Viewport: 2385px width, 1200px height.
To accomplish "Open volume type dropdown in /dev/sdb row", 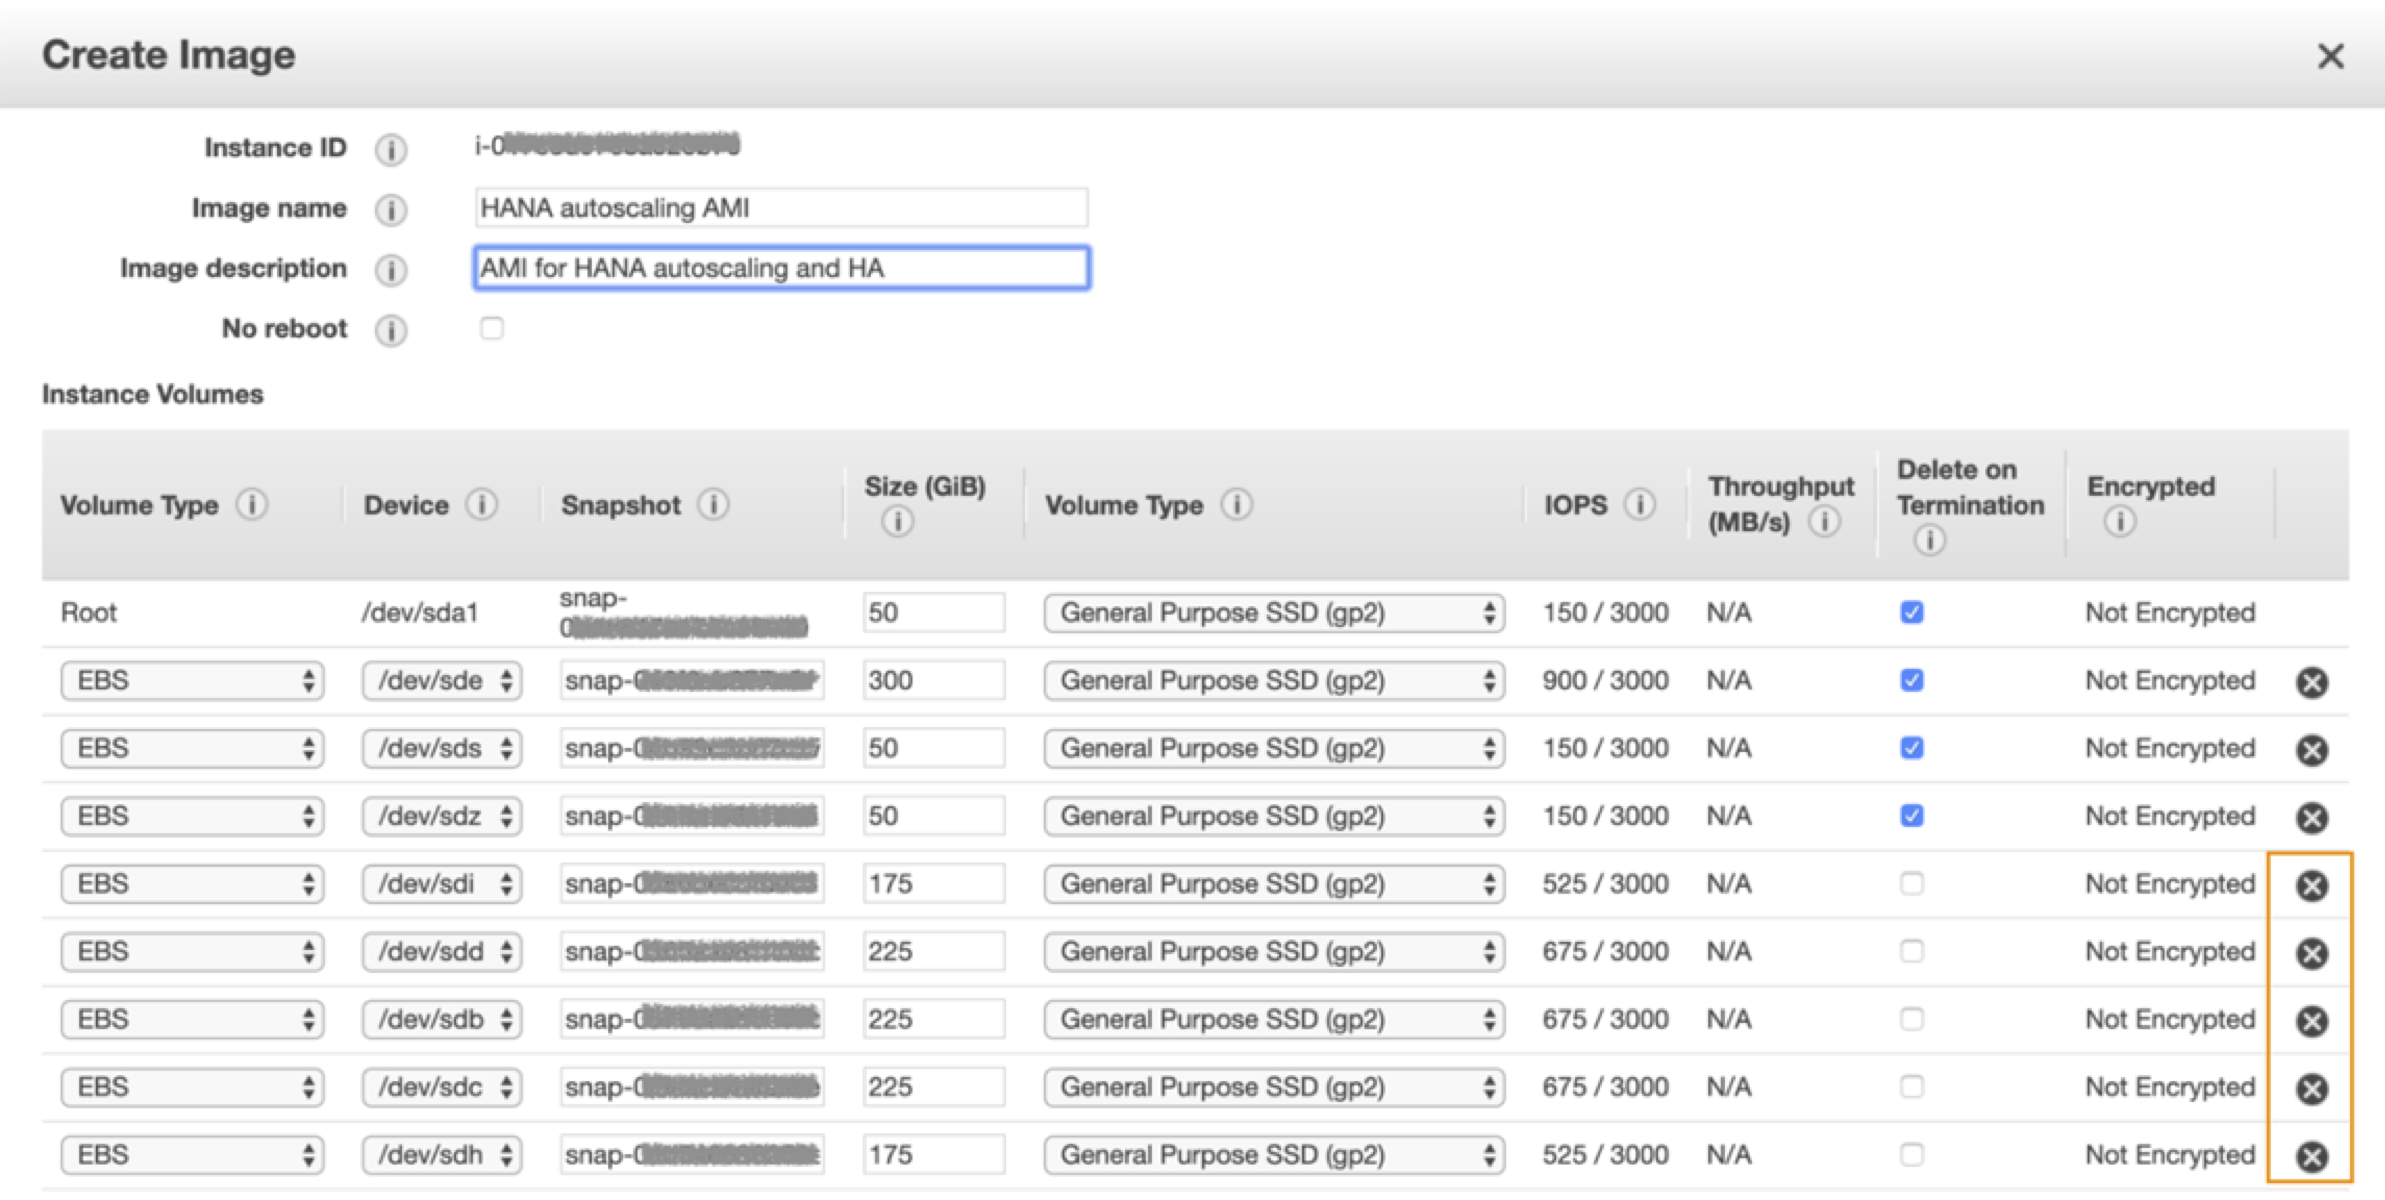I will (x=1273, y=1019).
